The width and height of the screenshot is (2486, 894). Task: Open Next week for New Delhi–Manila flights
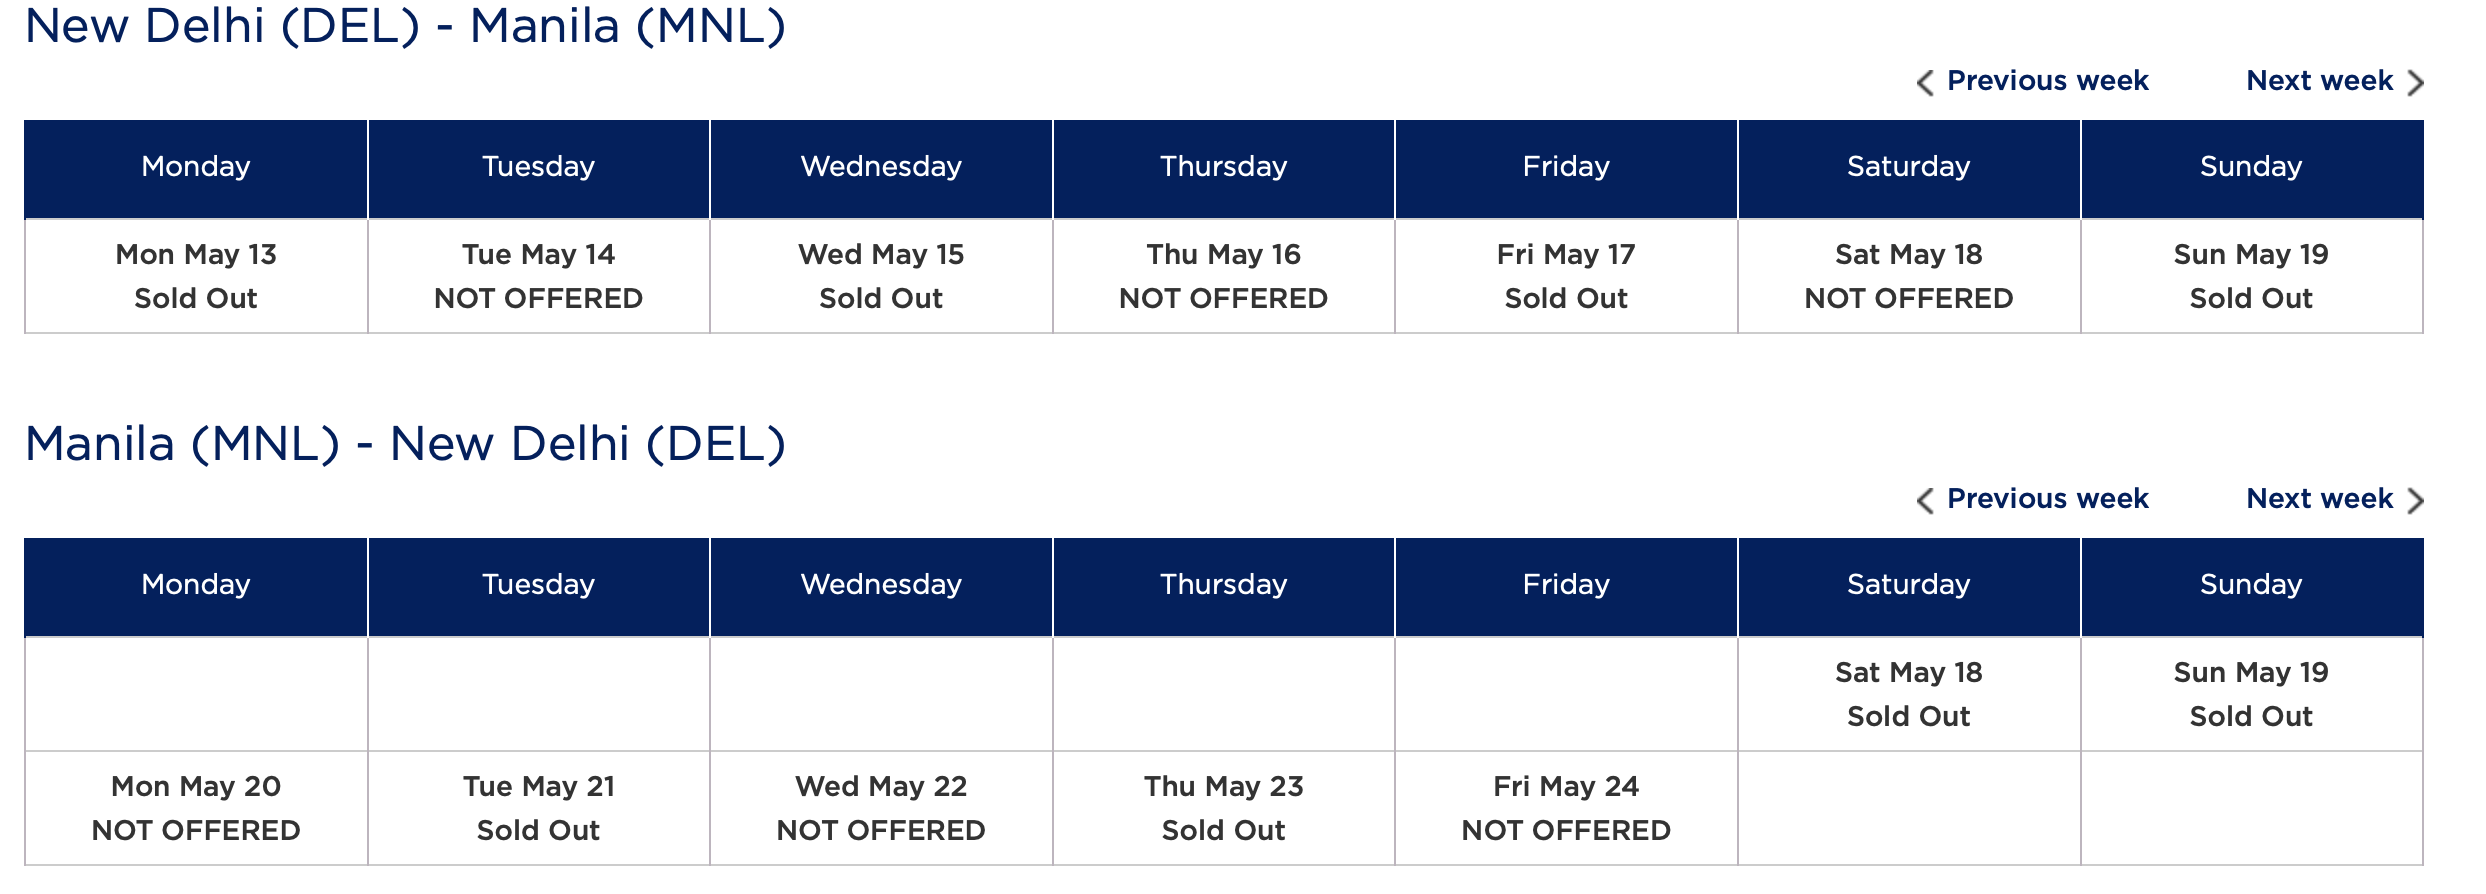point(2319,81)
